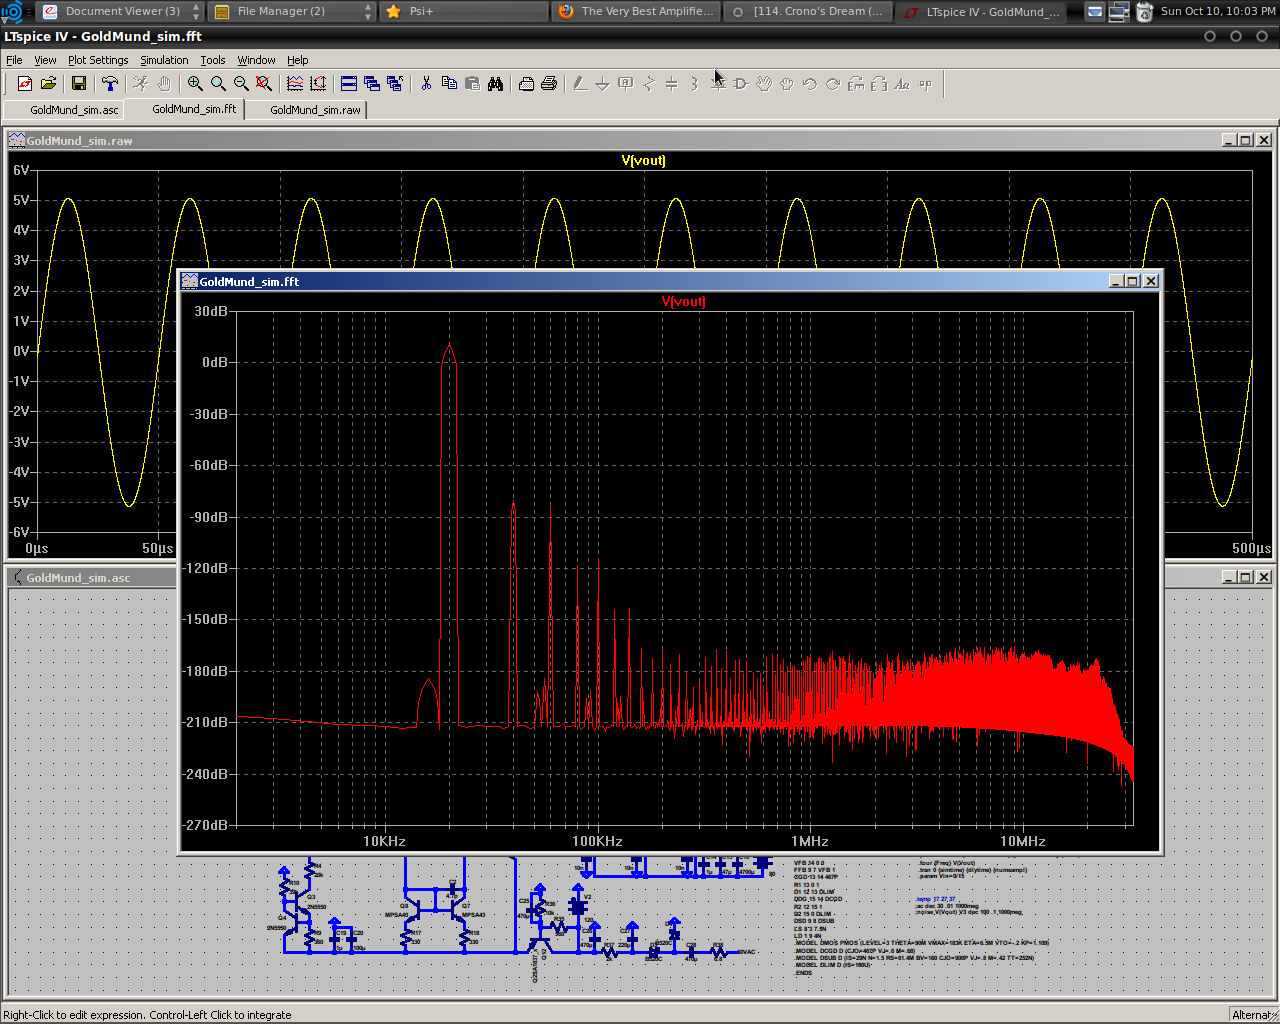Open the Tools menu
1280x1024 pixels.
[213, 60]
